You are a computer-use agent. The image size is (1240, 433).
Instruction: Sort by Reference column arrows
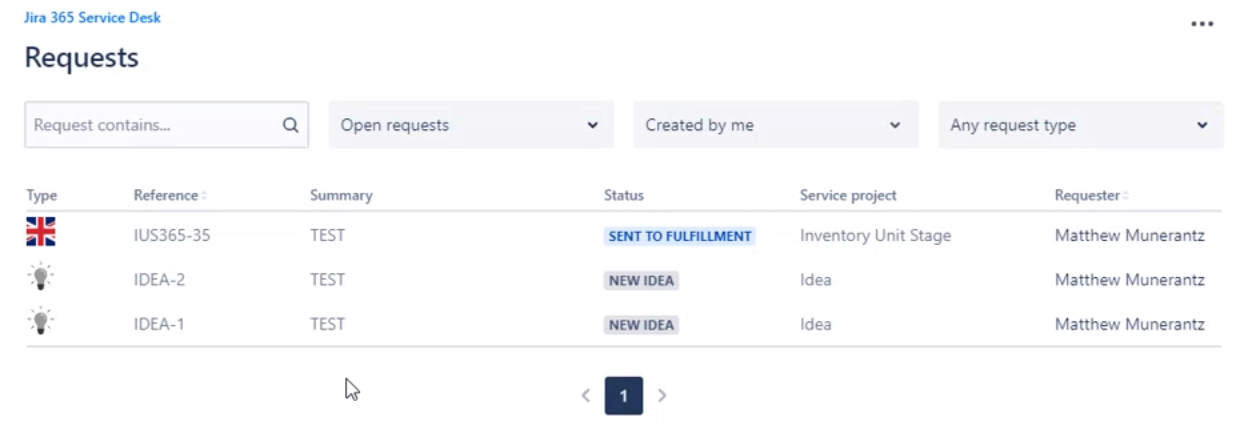click(x=204, y=196)
